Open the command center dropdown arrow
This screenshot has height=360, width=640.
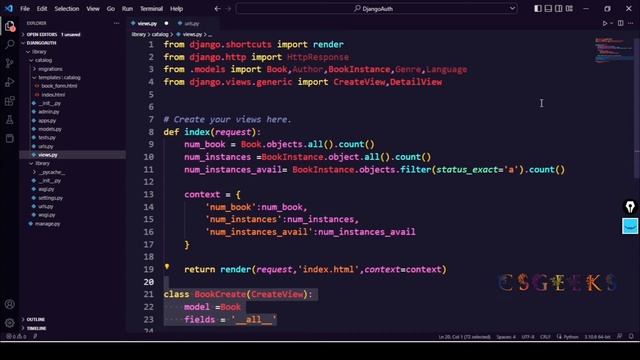(x=512, y=9)
